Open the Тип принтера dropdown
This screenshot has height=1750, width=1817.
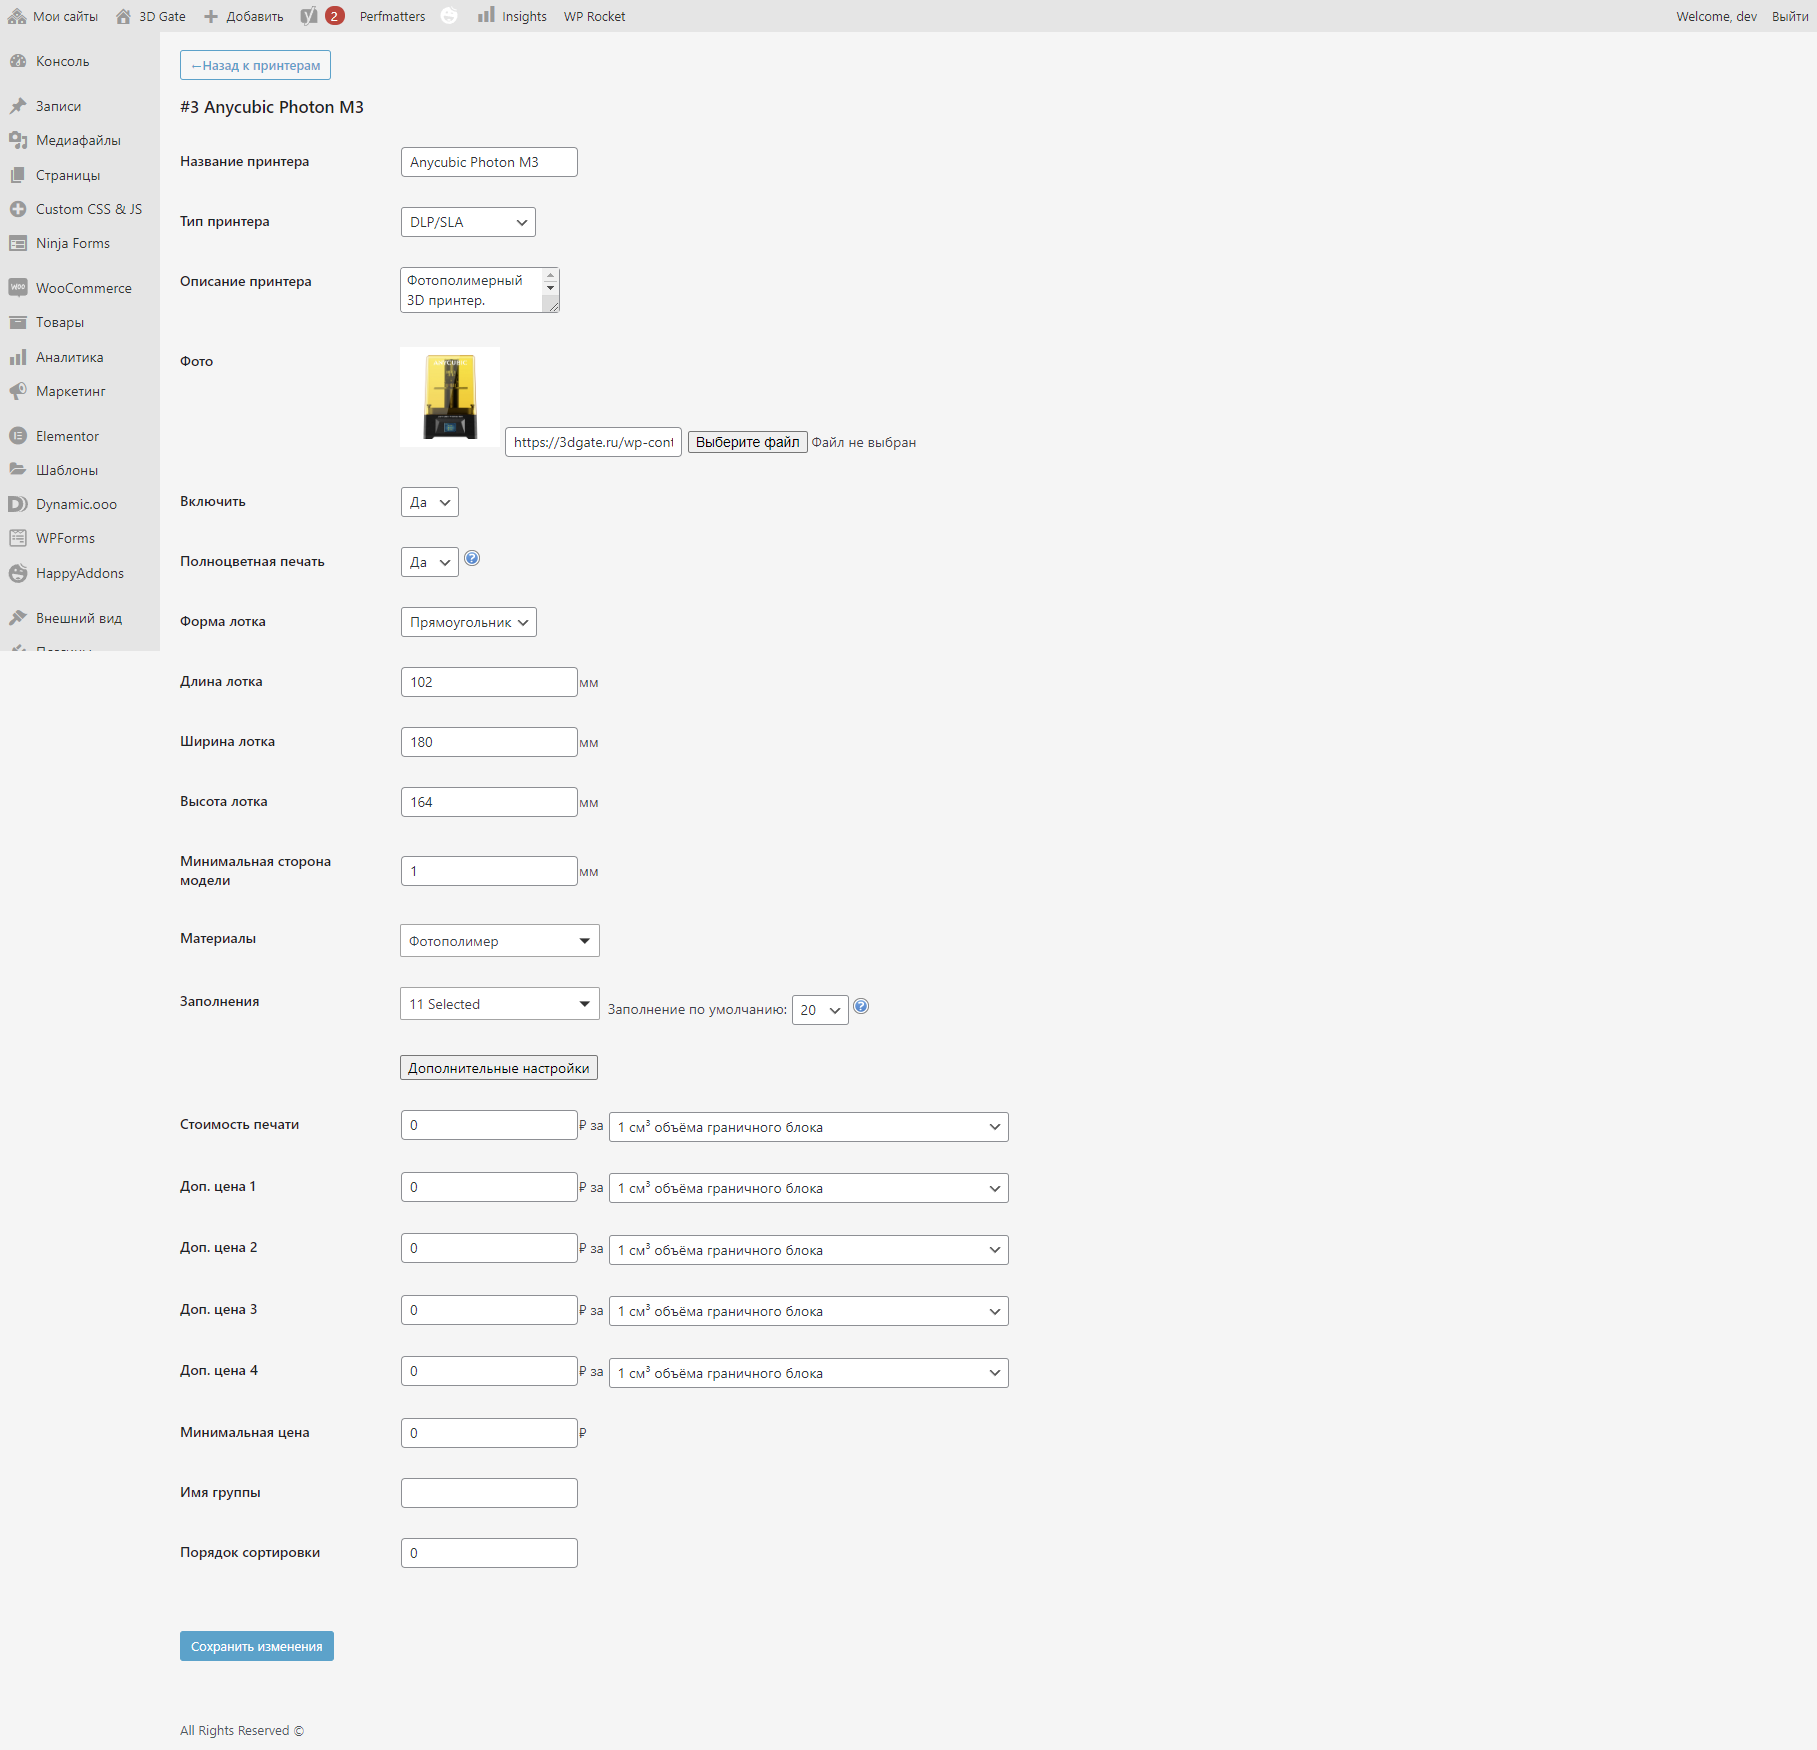[468, 222]
